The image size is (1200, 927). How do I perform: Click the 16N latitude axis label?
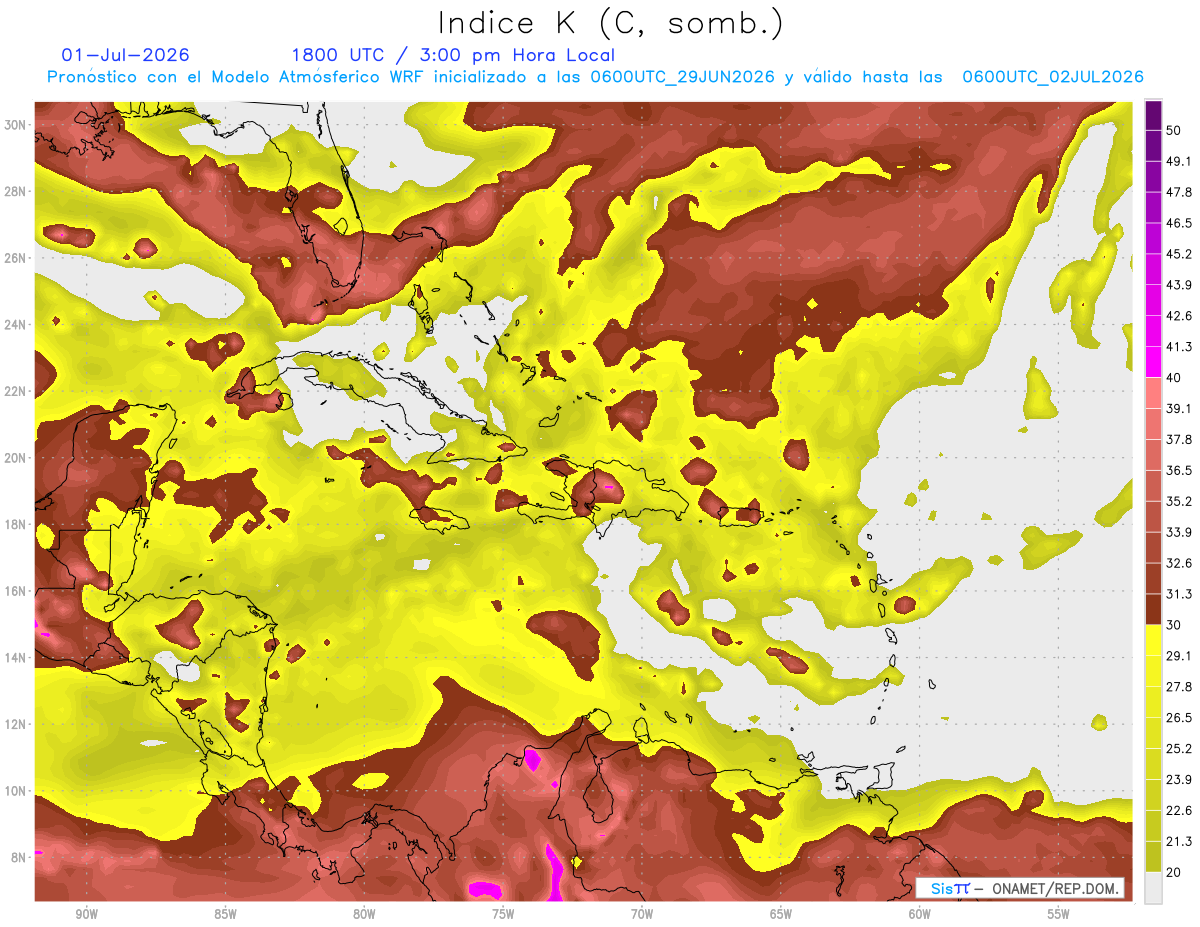(x=16, y=591)
